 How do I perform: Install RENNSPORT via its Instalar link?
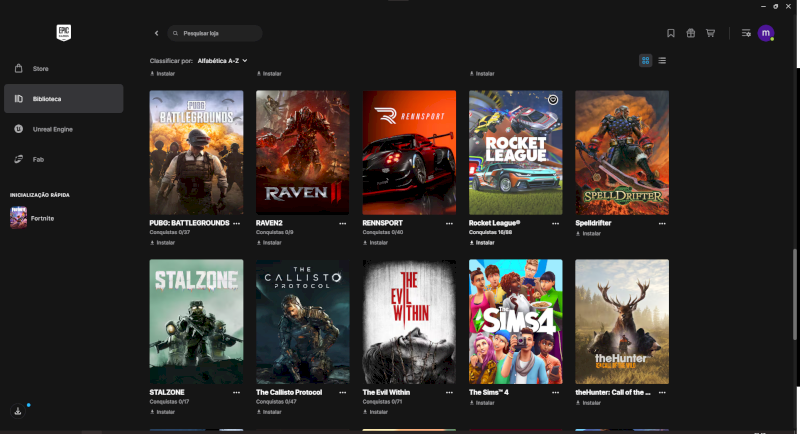376,243
